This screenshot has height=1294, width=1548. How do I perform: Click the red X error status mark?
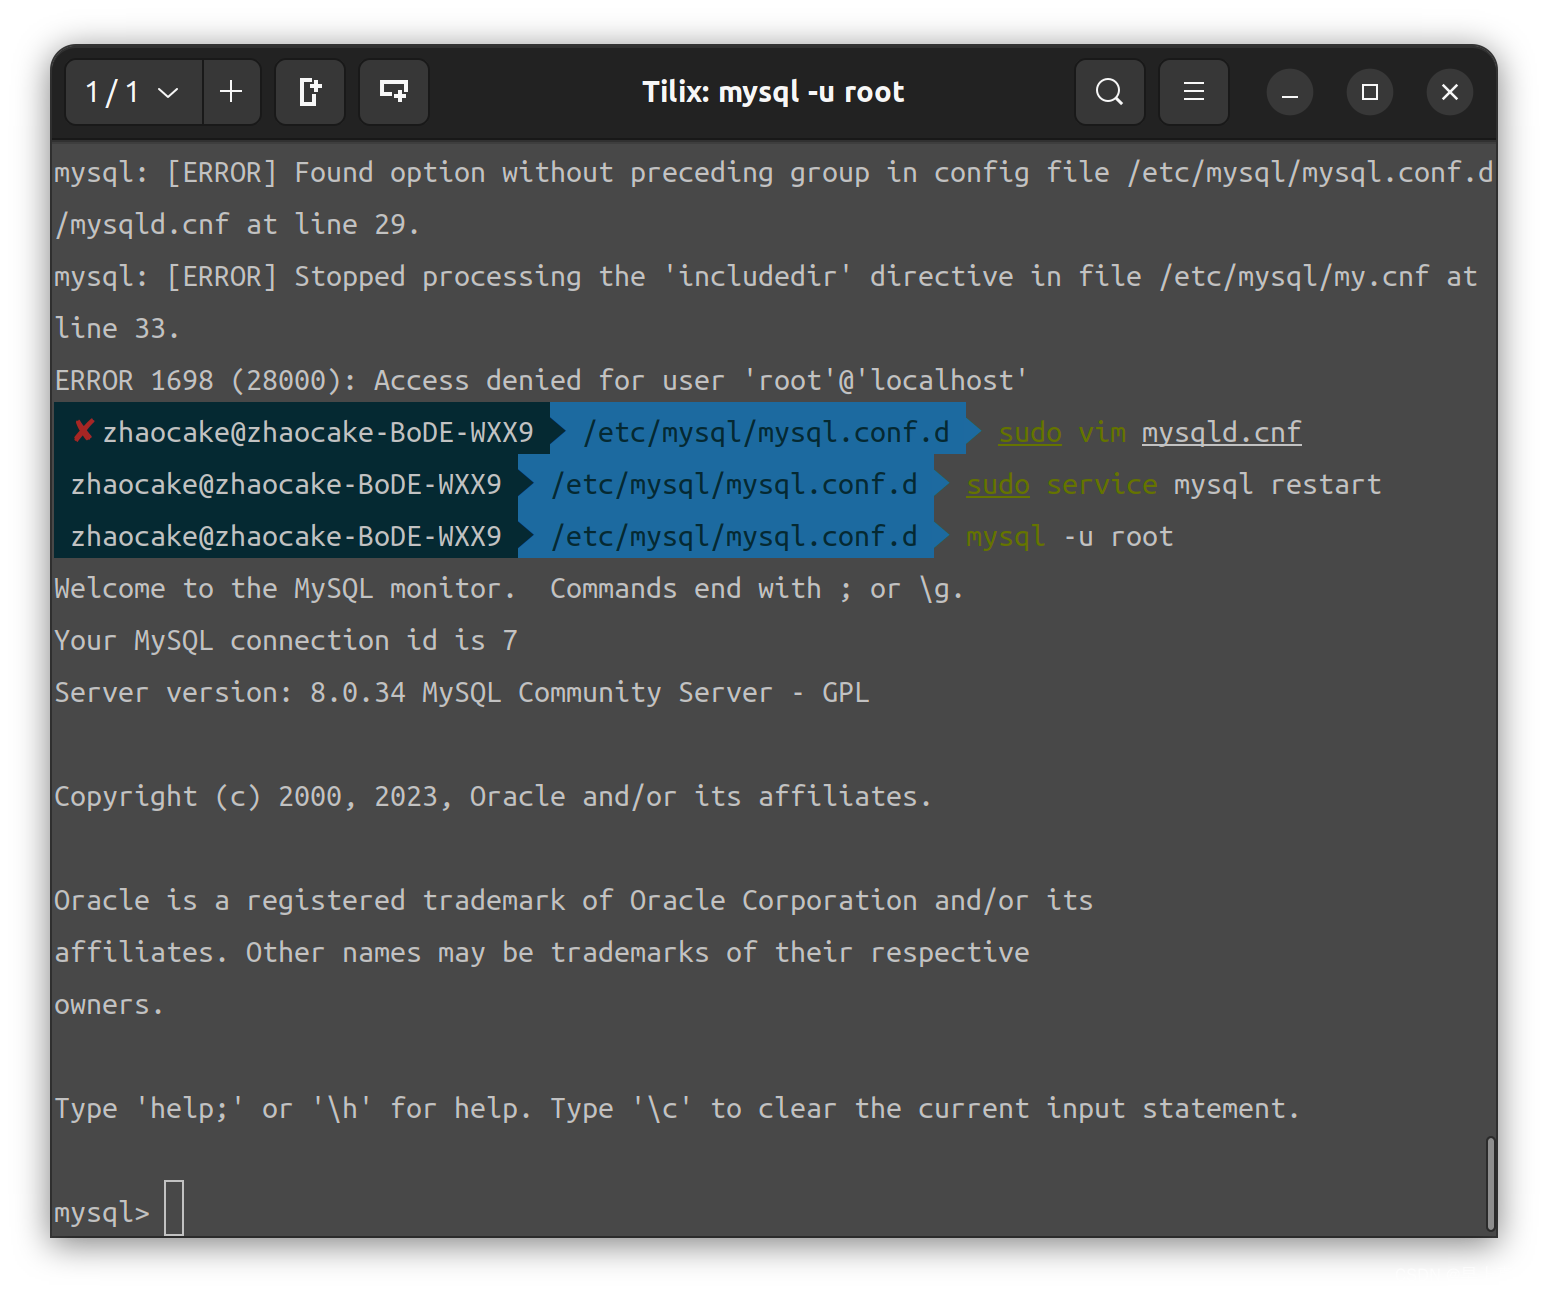tap(84, 431)
